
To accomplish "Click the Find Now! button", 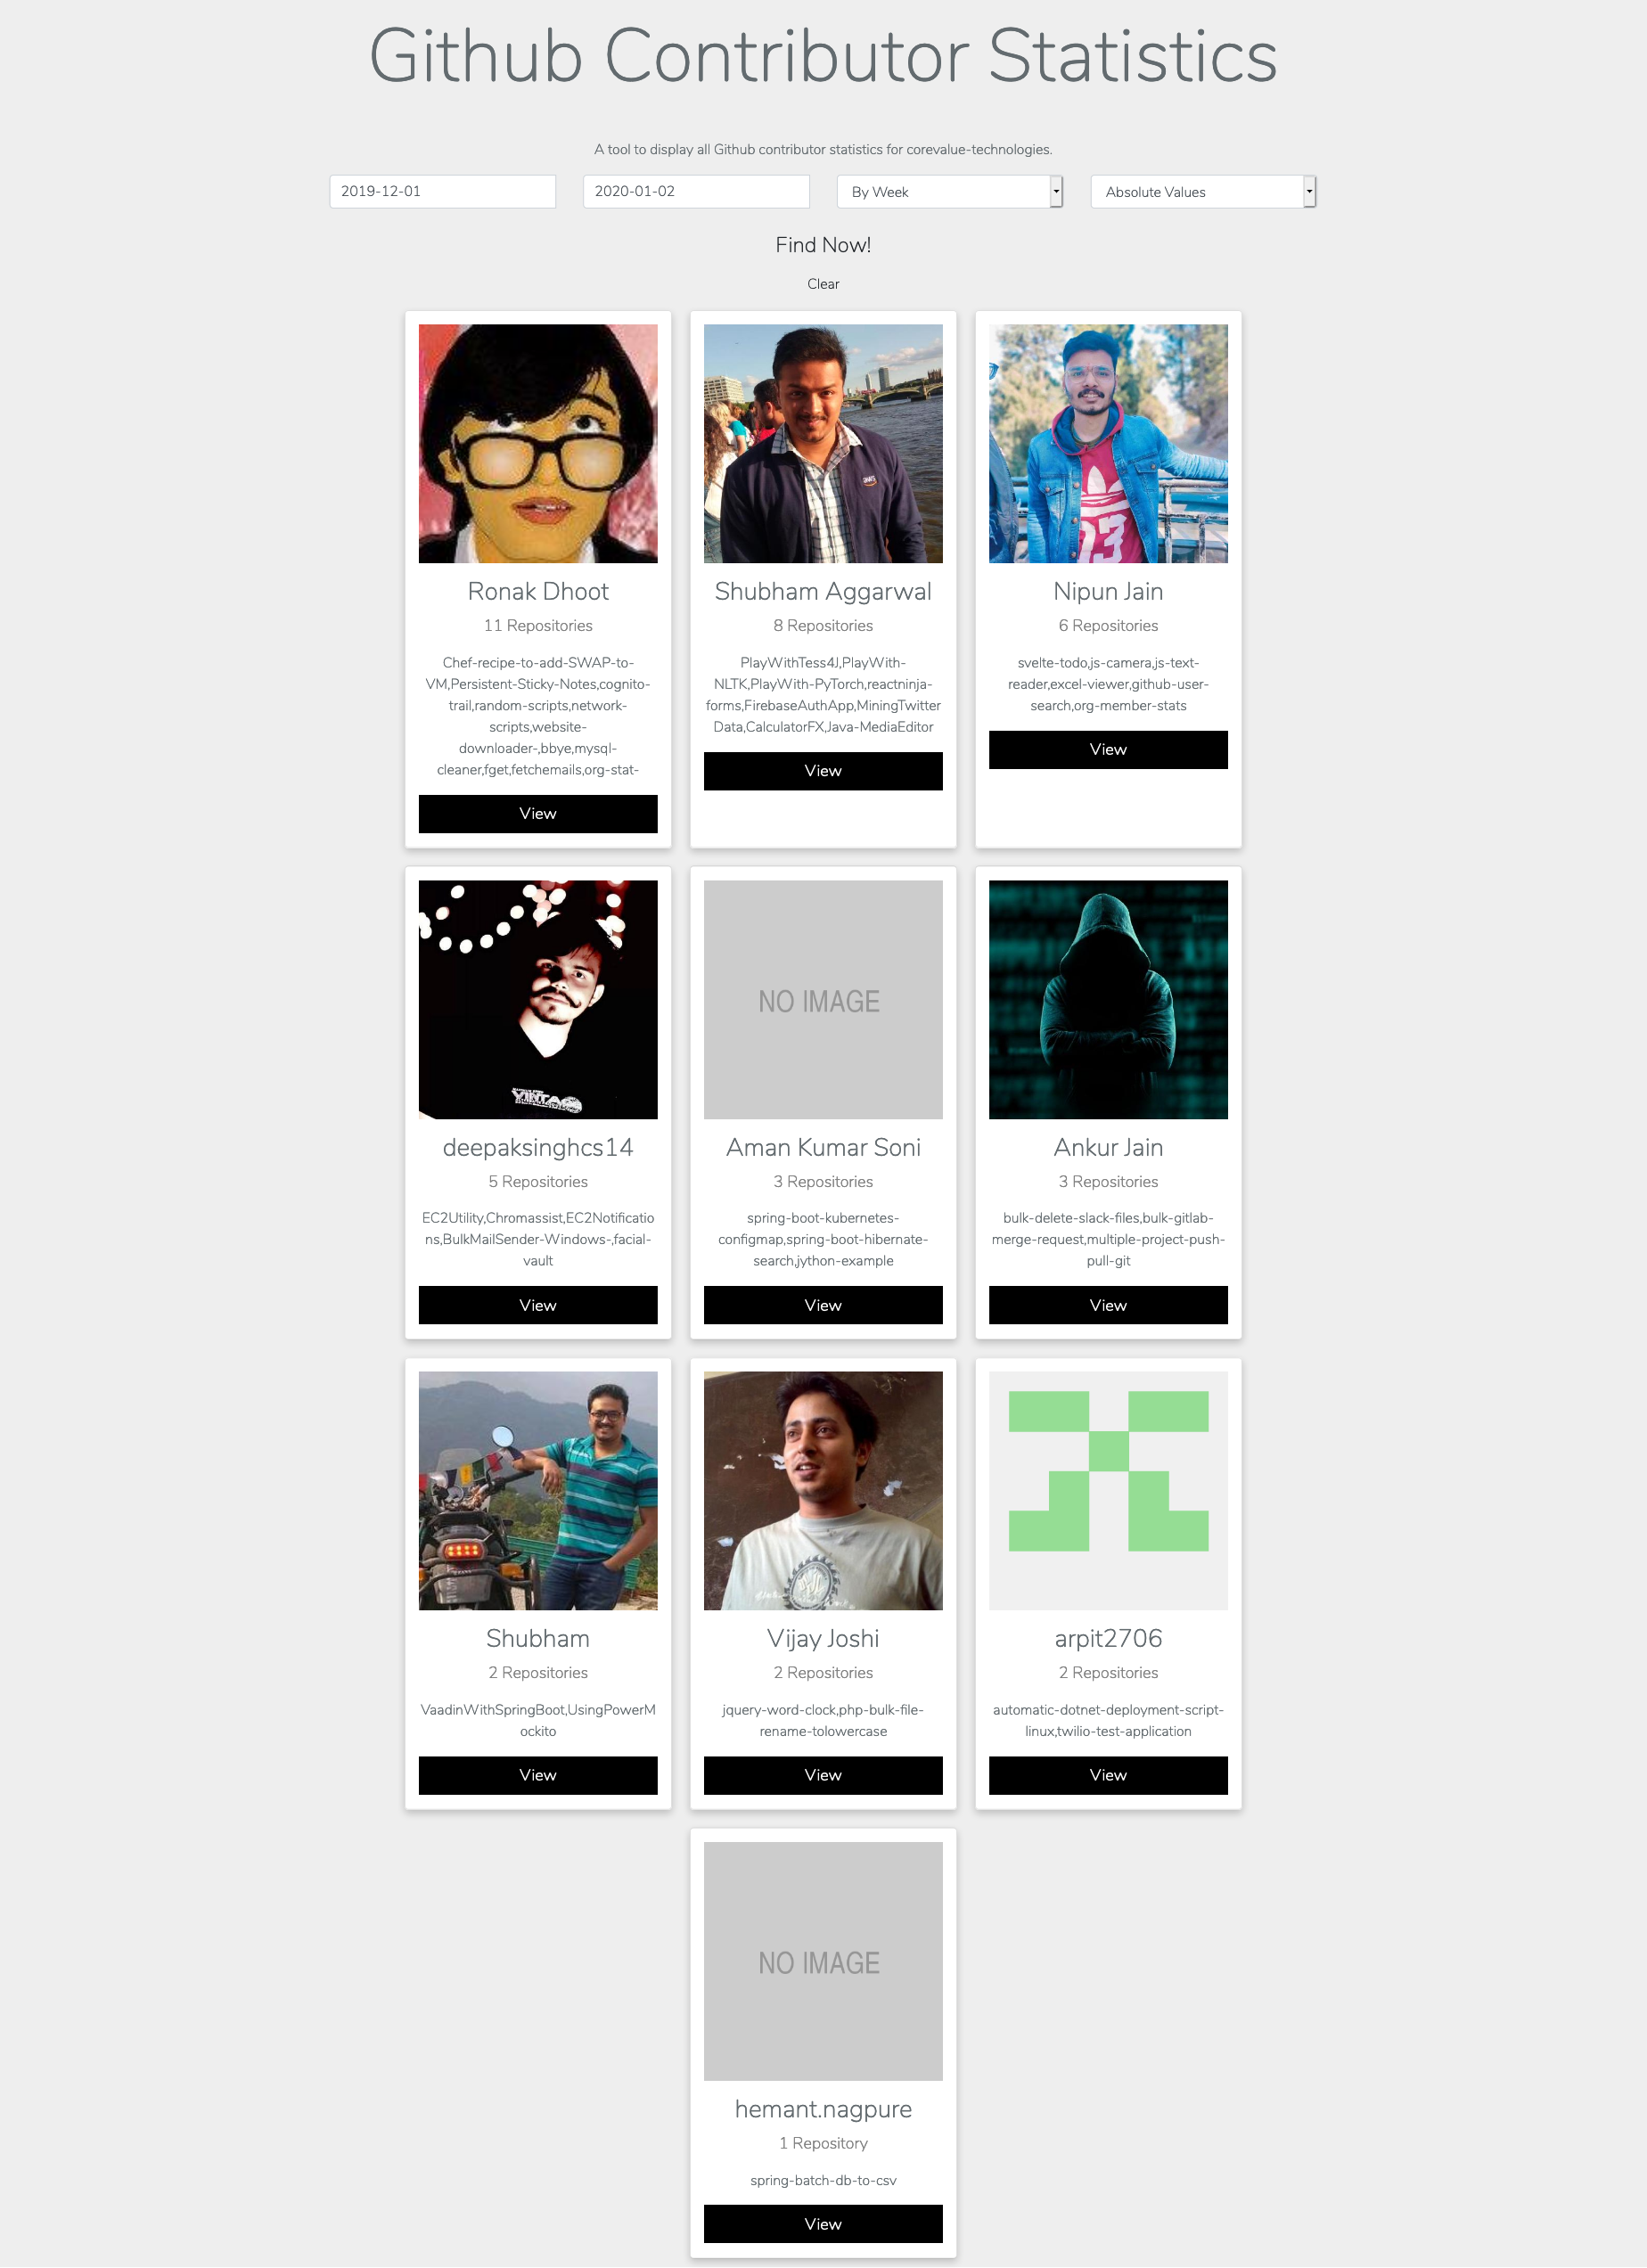I will pyautogui.click(x=823, y=245).
